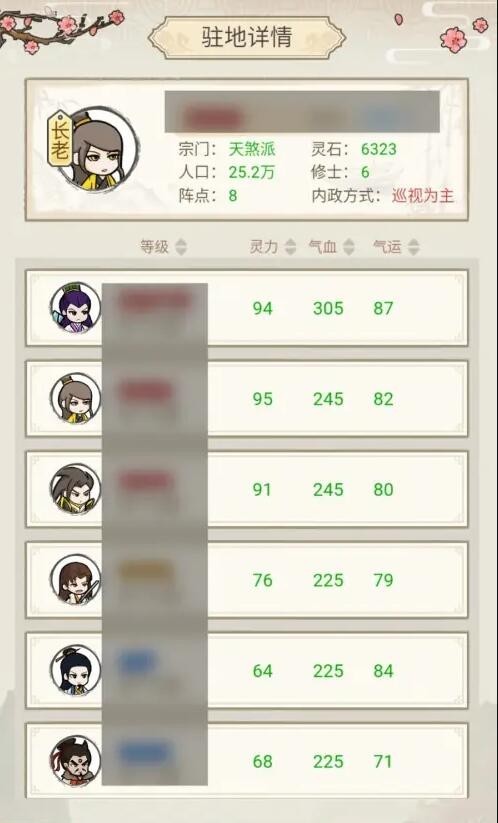Sort cultivators by 灵力 column

tap(272, 247)
